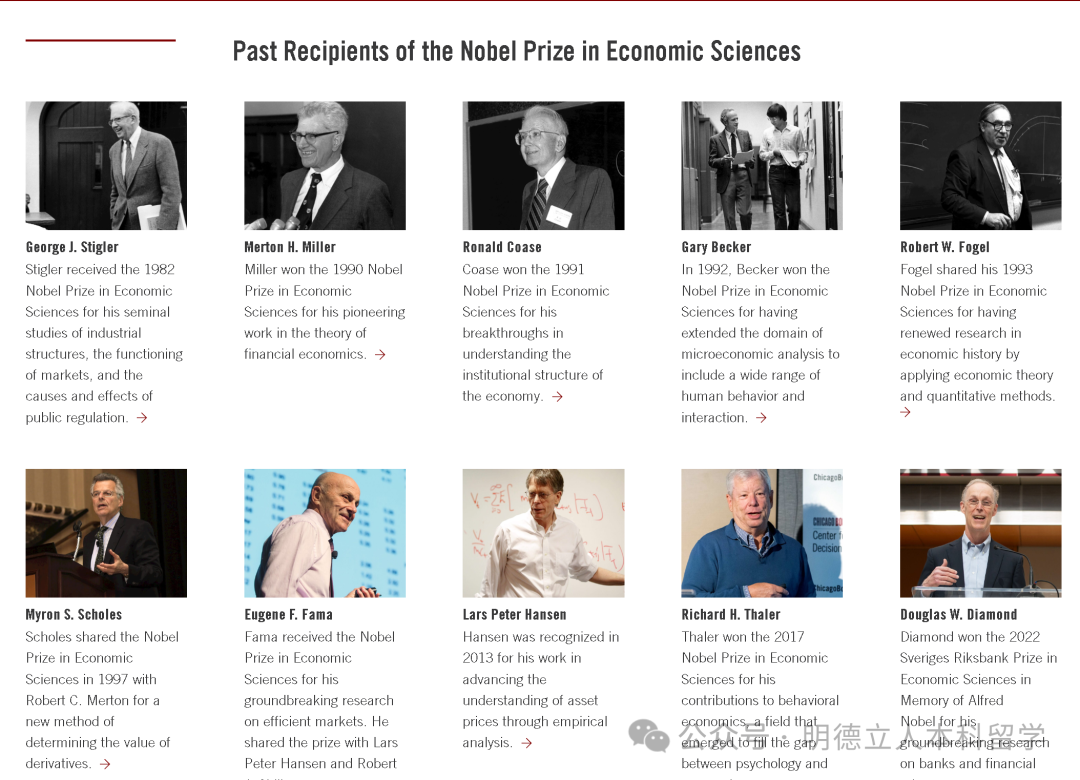1080x780 pixels.
Task: Go to the Lars Peter Hansen name link
Action: 514,615
